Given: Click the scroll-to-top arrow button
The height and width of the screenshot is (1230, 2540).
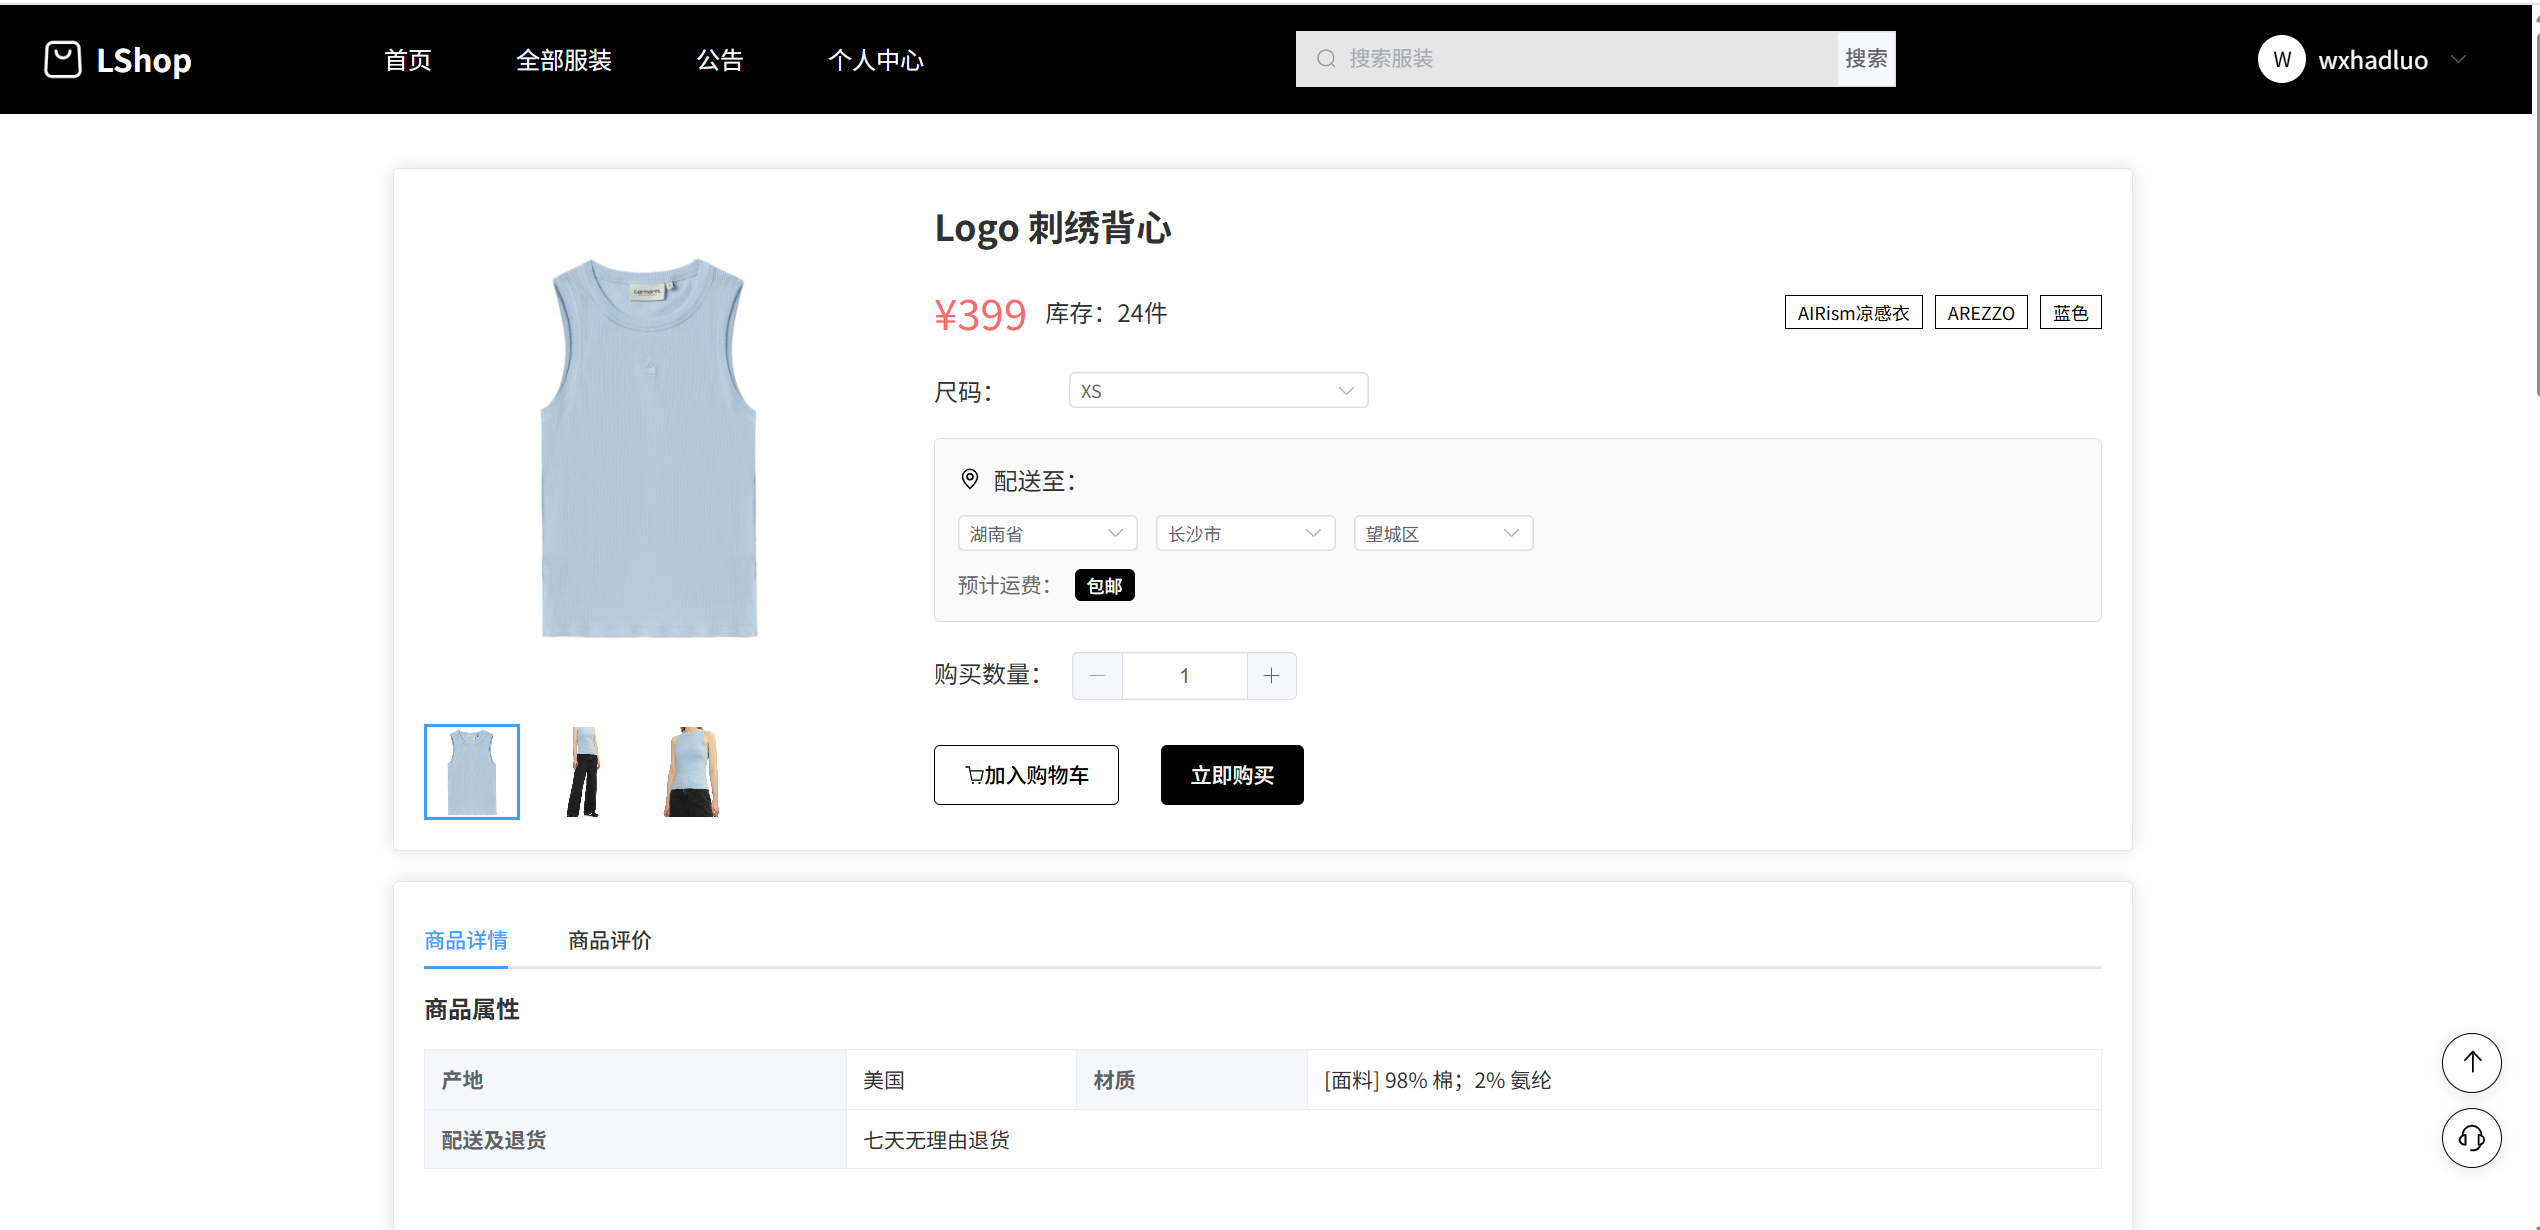Looking at the screenshot, I should tap(2471, 1062).
